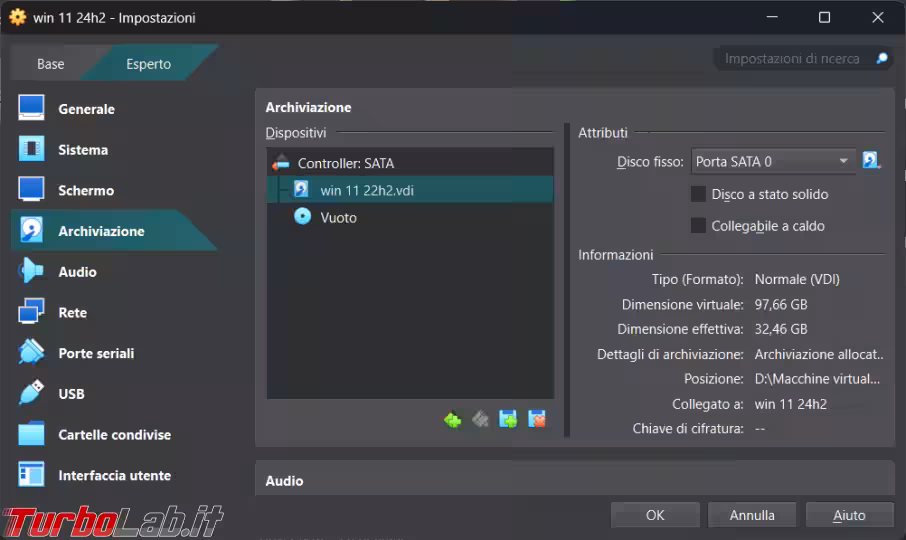Select the Vuoto optical drive entry
906x540 pixels.
click(x=410, y=217)
